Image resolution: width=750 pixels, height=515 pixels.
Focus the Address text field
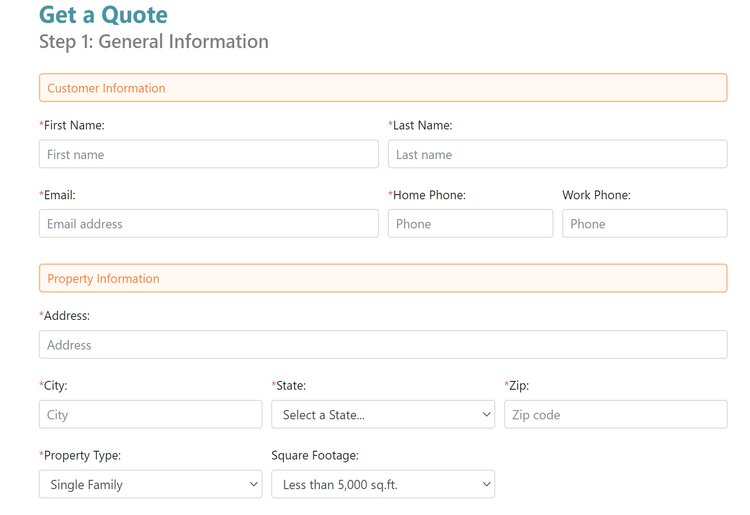point(382,345)
